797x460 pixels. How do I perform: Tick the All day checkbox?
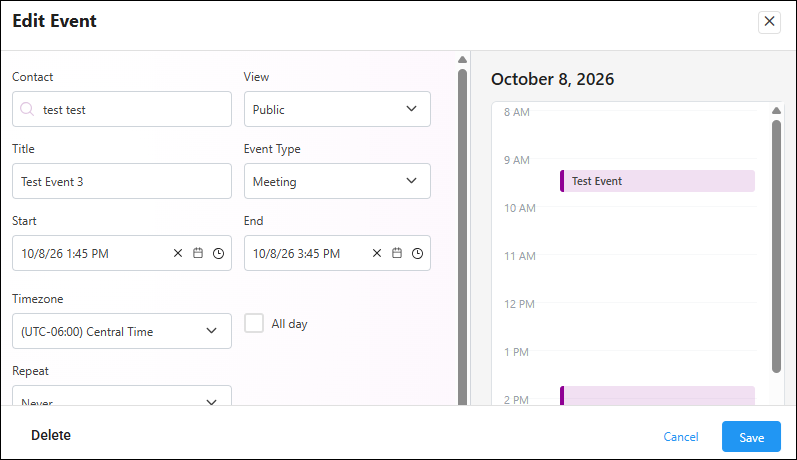[x=254, y=323]
